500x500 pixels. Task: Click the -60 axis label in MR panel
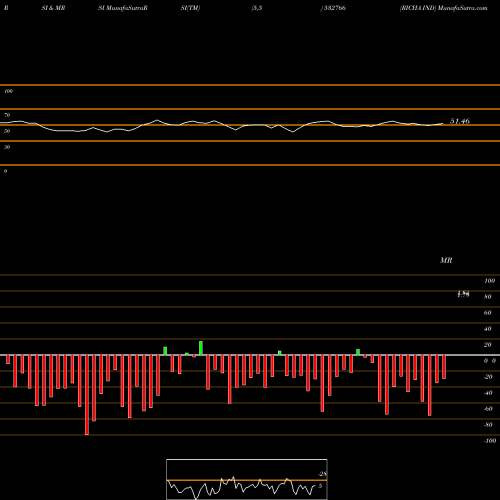click(488, 409)
